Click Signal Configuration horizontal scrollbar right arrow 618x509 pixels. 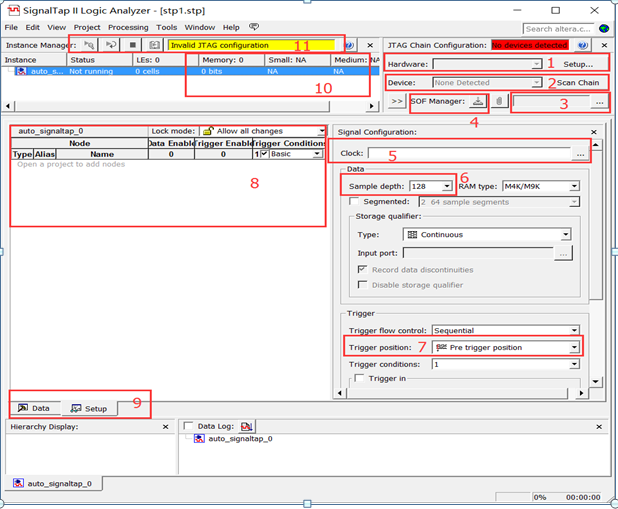click(581, 393)
